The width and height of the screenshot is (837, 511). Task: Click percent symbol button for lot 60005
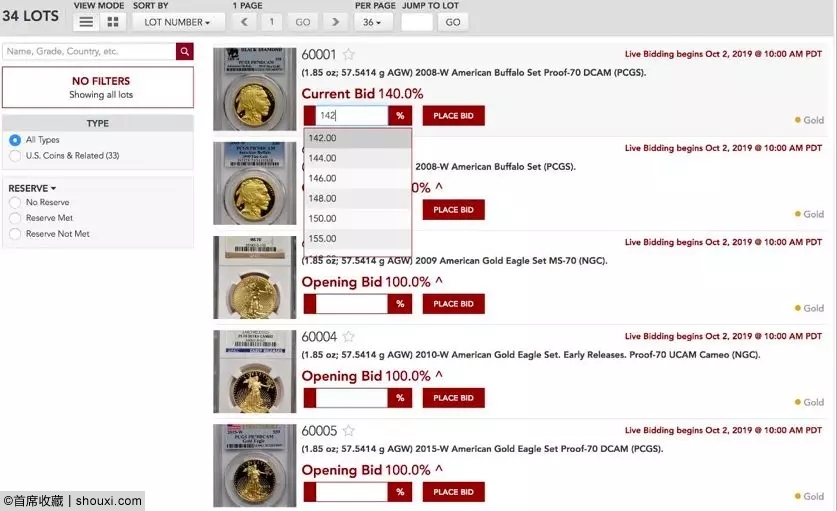(400, 492)
